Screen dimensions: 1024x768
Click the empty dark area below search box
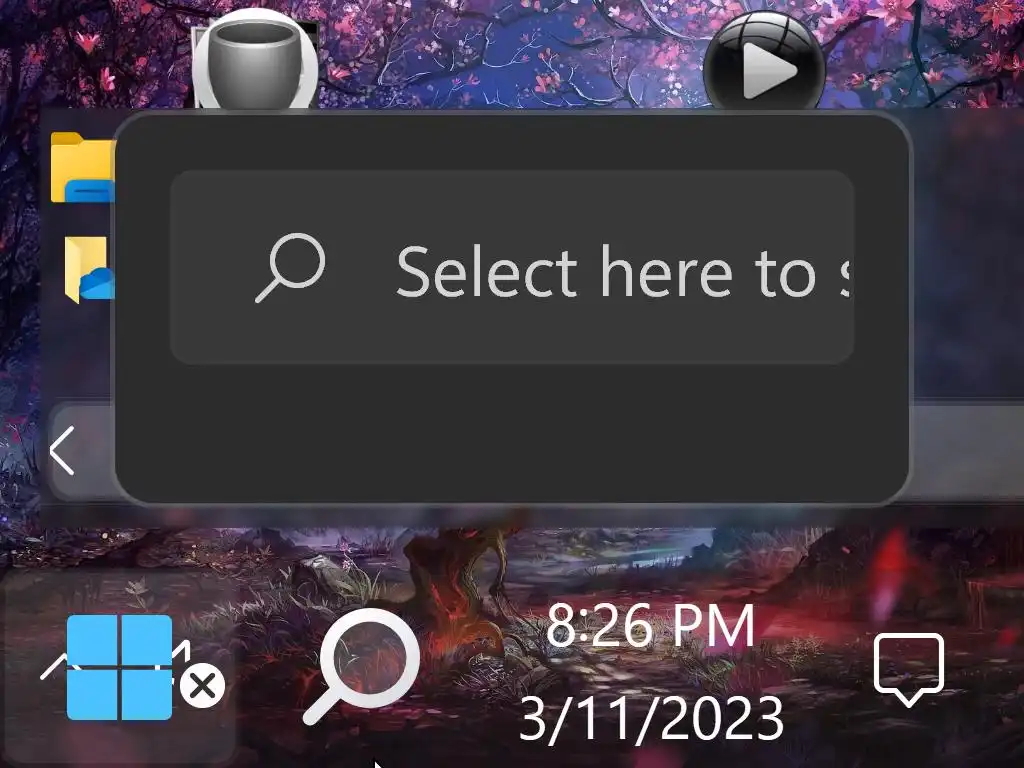512,431
